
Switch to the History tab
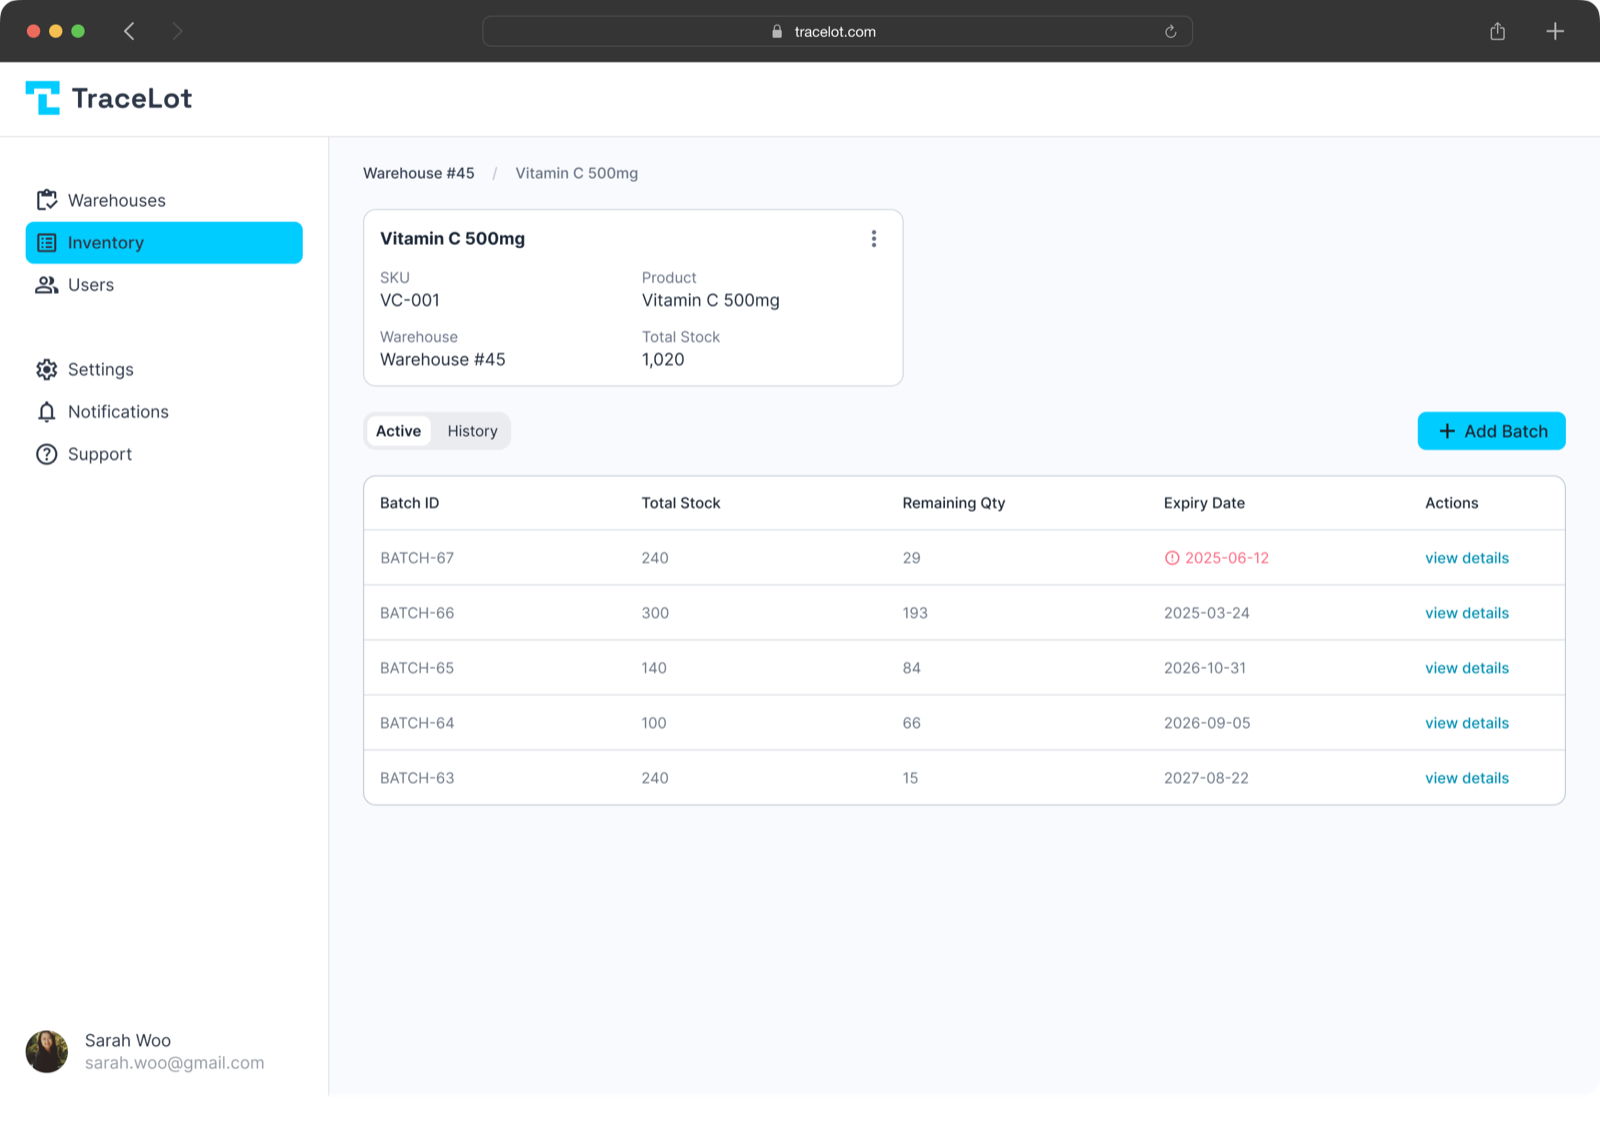pos(472,430)
